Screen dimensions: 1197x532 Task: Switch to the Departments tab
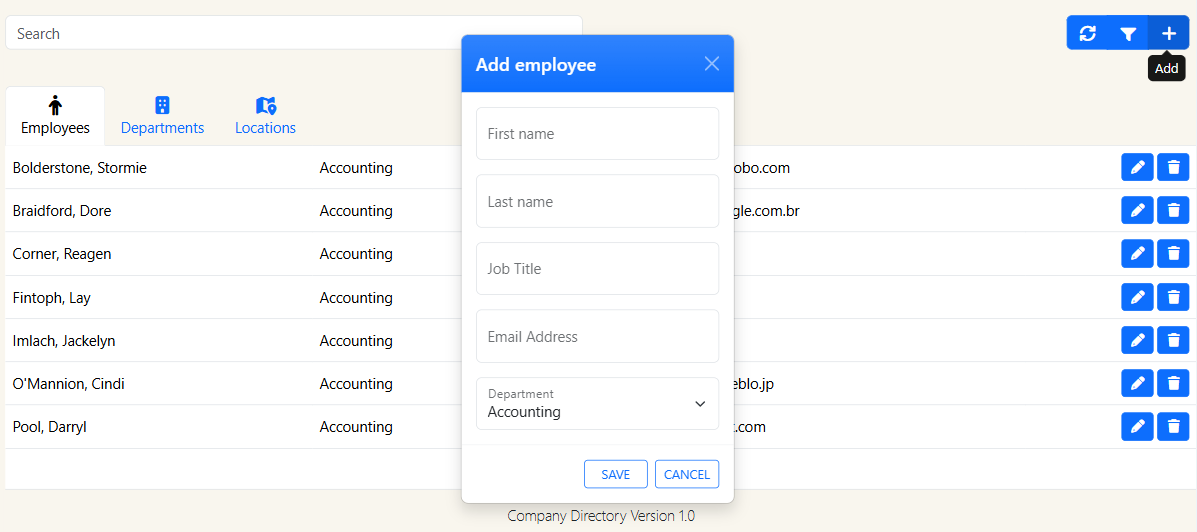click(162, 116)
